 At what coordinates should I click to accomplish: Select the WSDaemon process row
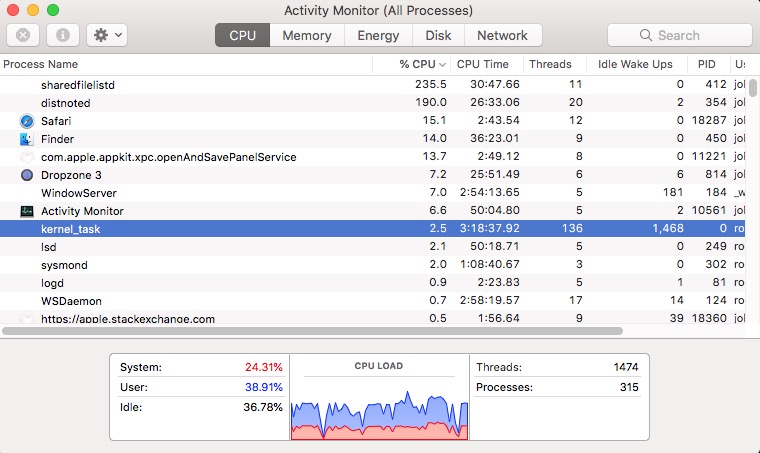[x=372, y=301]
